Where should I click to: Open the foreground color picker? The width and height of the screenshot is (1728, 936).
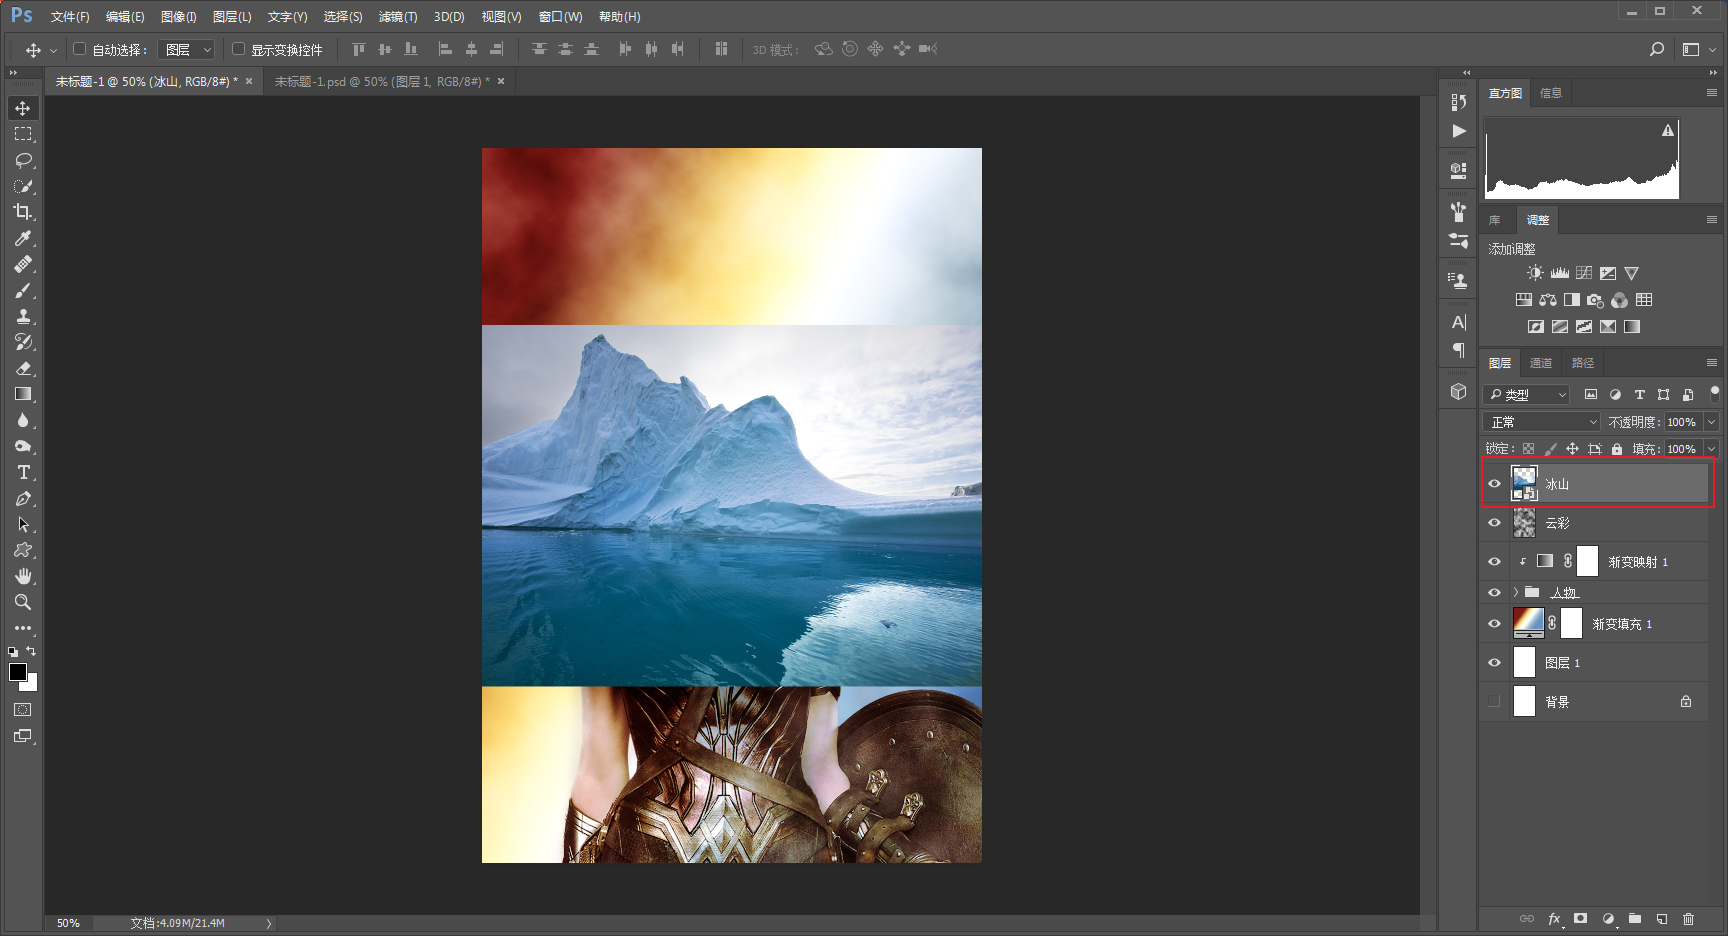point(17,672)
